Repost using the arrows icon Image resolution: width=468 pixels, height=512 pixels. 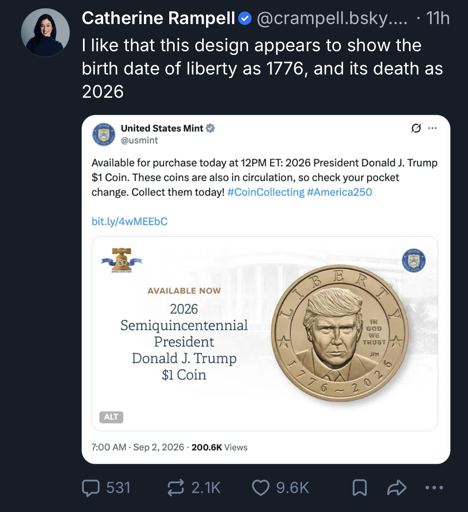coord(175,488)
